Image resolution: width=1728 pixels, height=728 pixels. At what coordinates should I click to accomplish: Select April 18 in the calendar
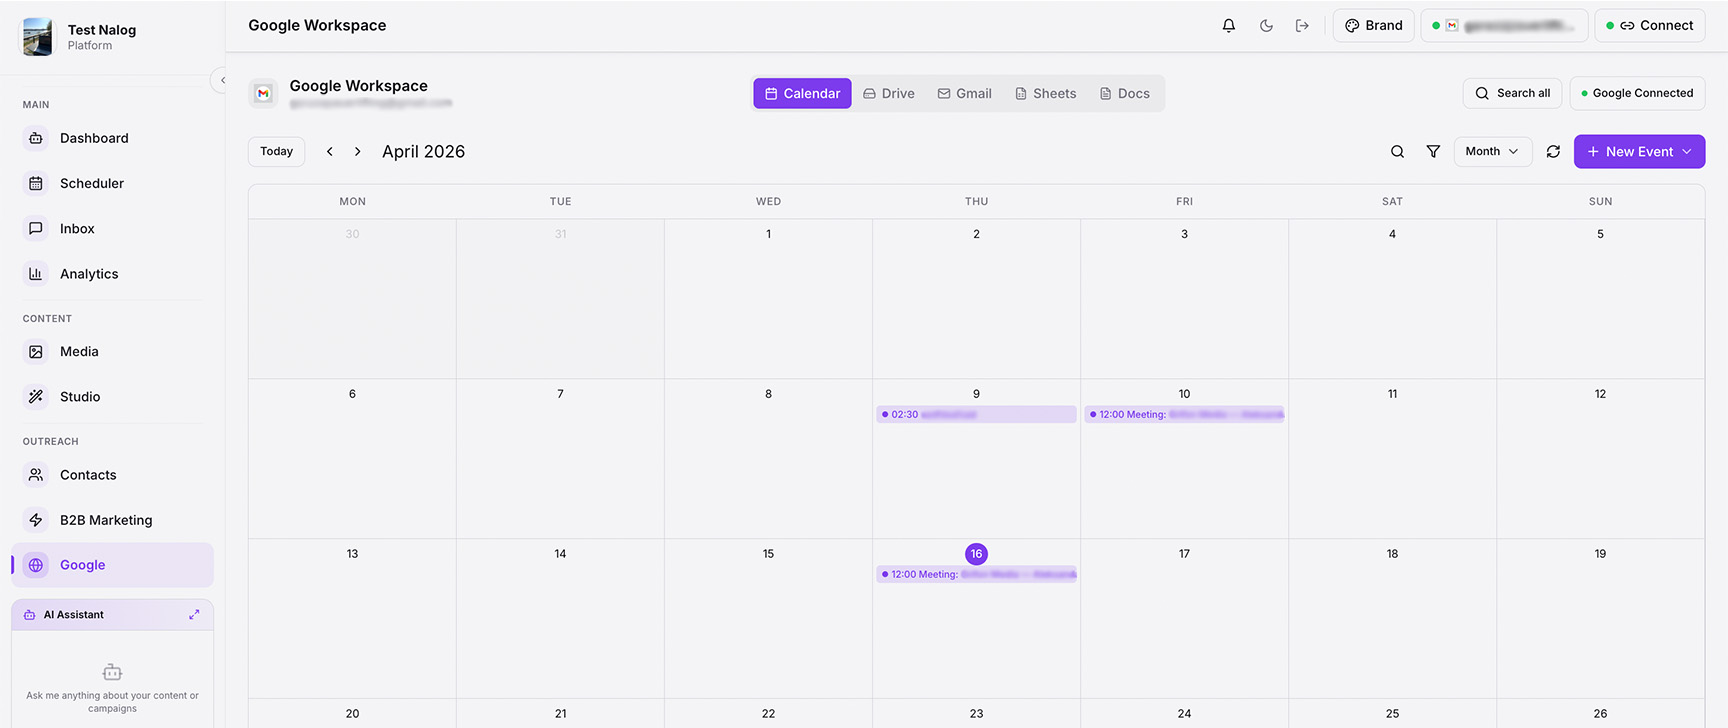1392,554
